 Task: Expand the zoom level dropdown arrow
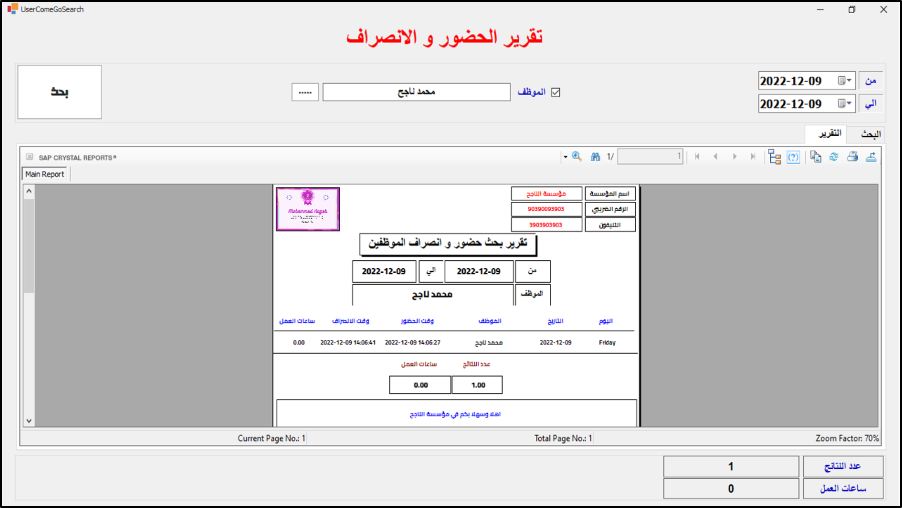click(565, 157)
